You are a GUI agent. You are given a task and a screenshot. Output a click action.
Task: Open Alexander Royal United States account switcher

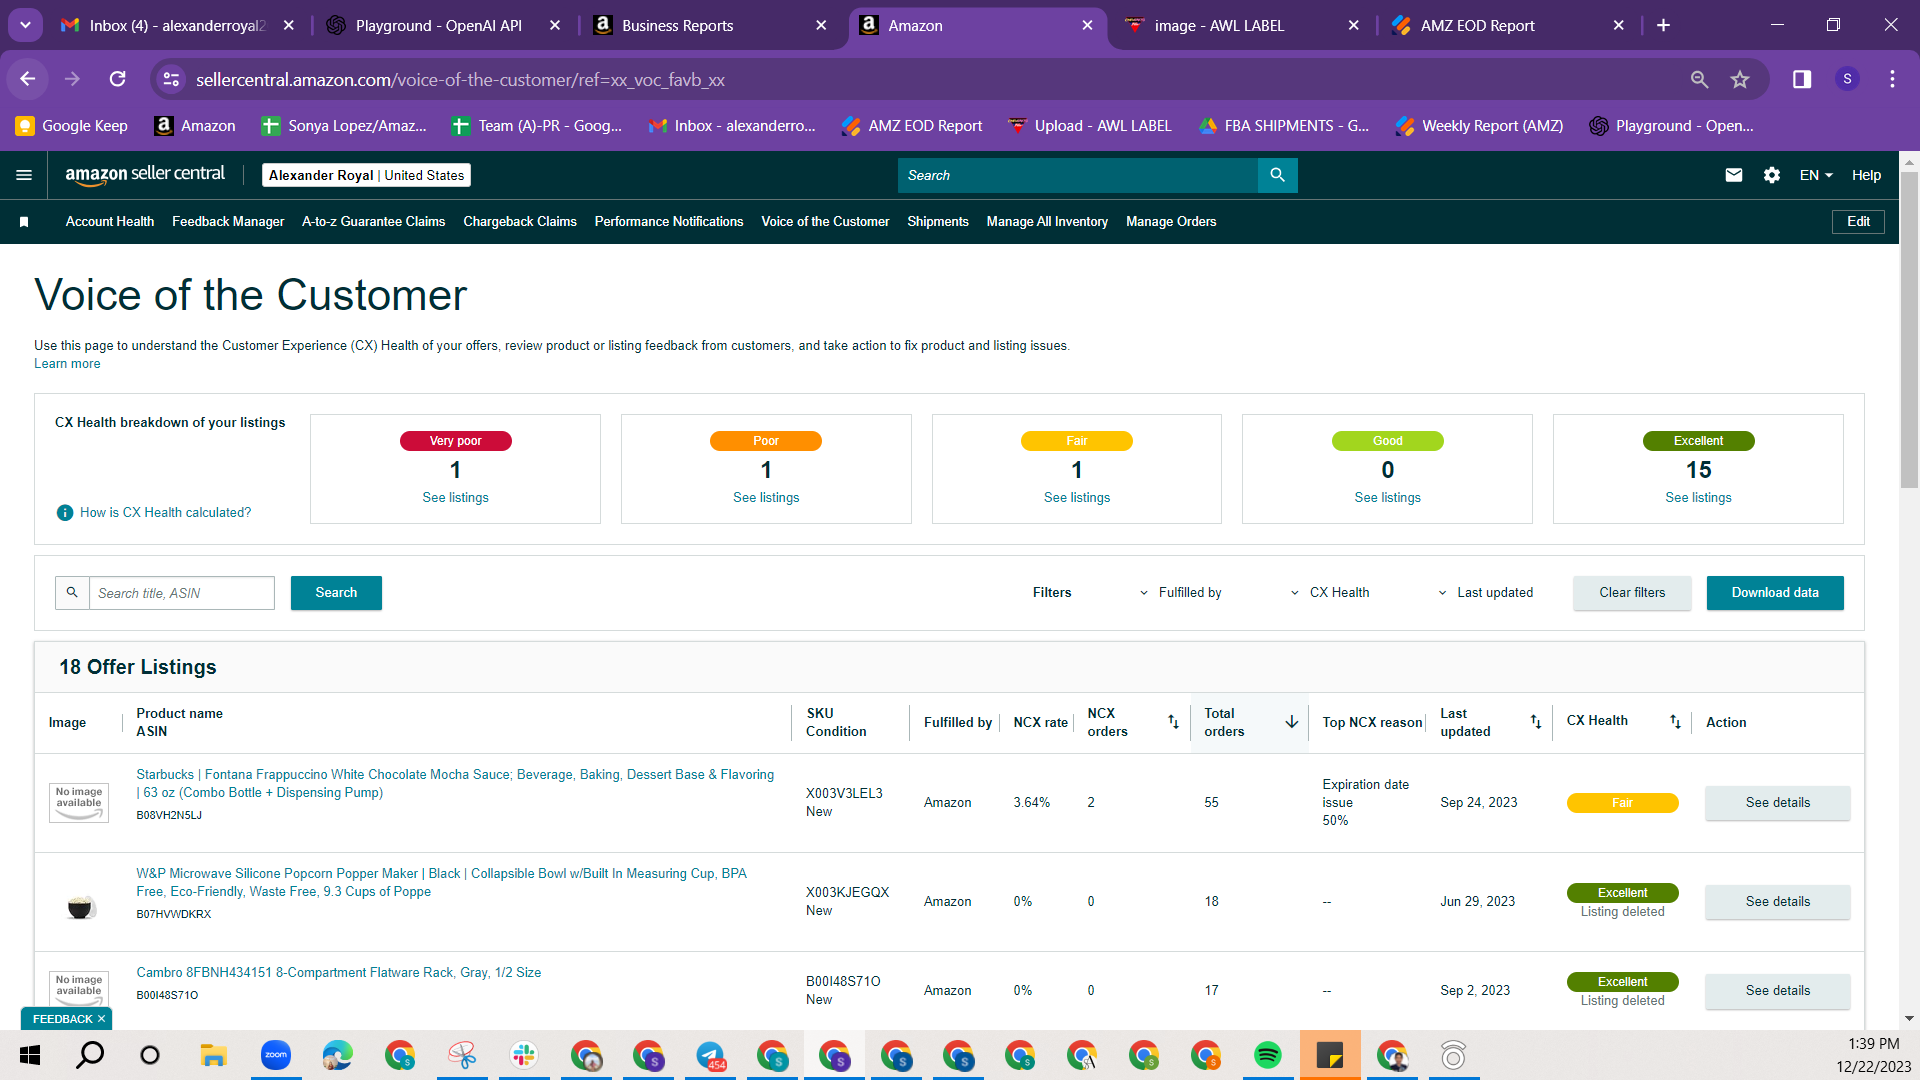pyautogui.click(x=366, y=175)
